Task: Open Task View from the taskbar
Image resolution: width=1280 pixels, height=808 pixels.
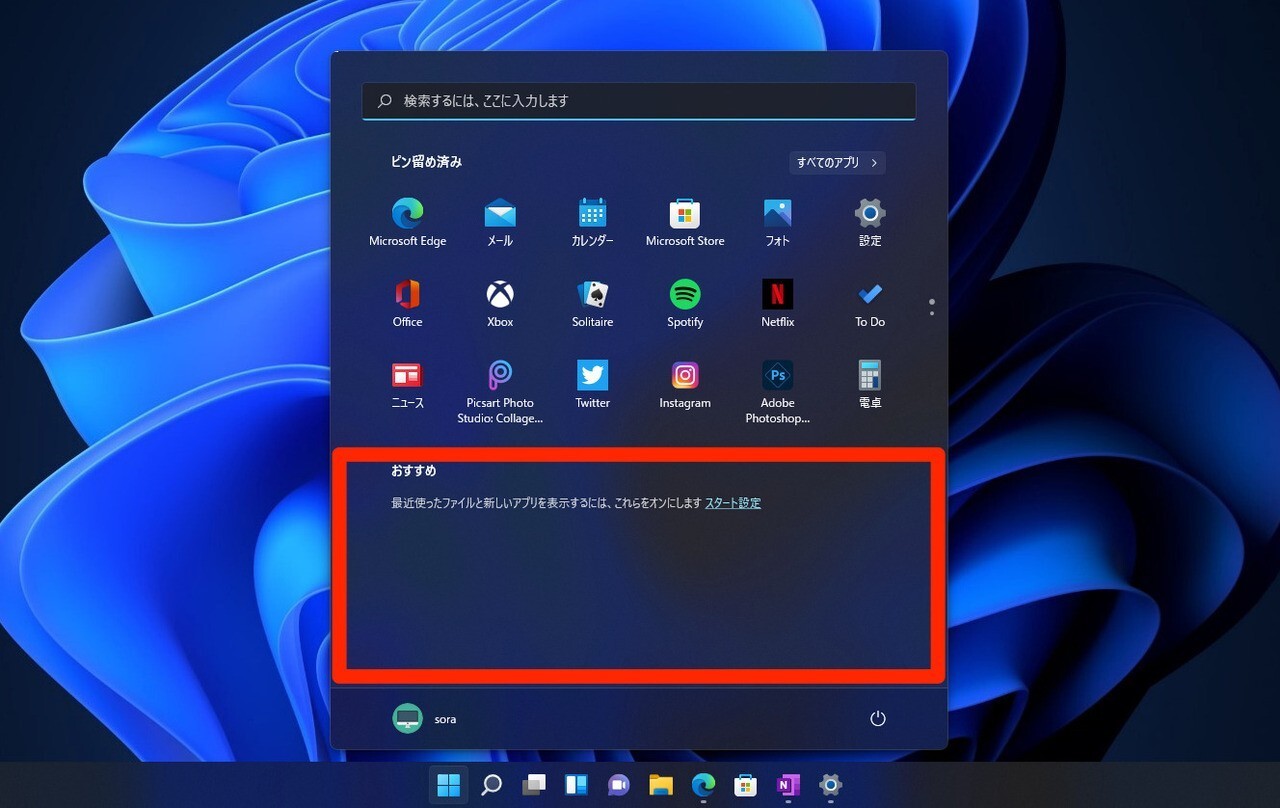Action: (534, 785)
